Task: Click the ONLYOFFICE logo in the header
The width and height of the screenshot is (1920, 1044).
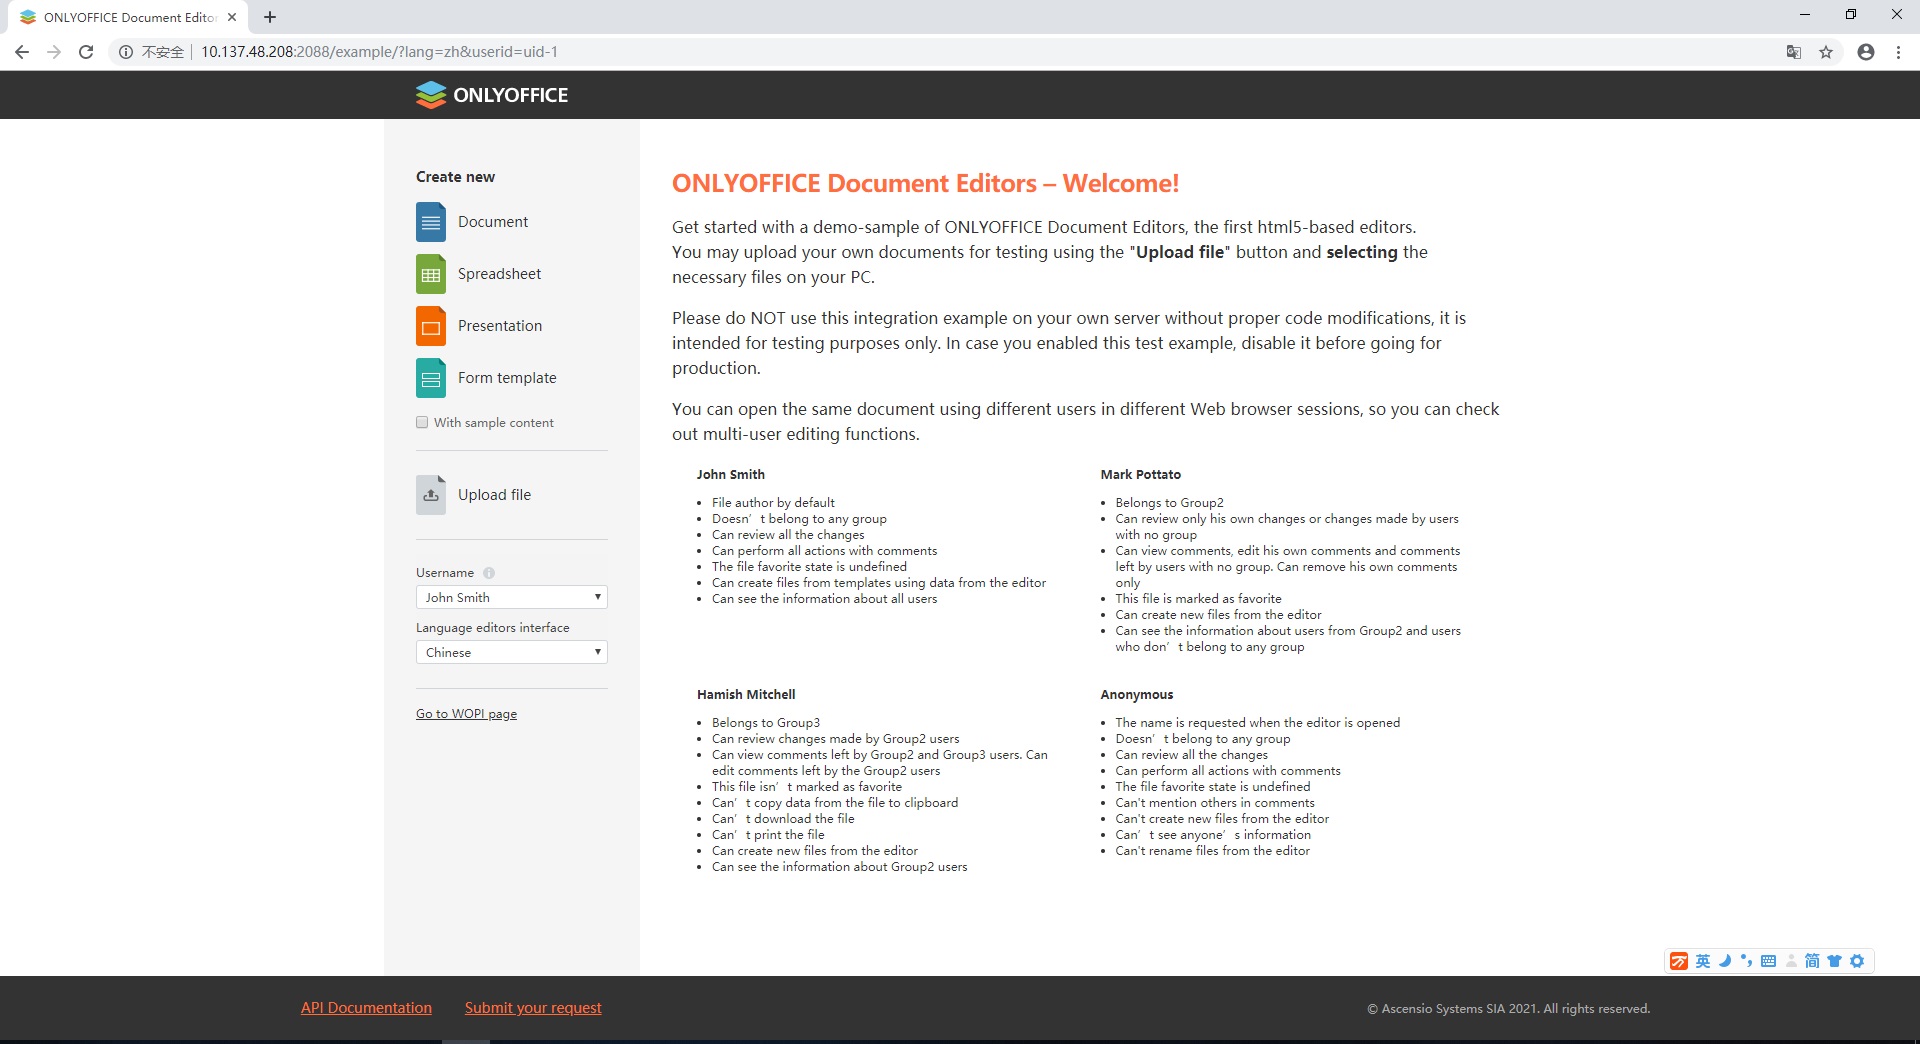Action: tap(492, 95)
